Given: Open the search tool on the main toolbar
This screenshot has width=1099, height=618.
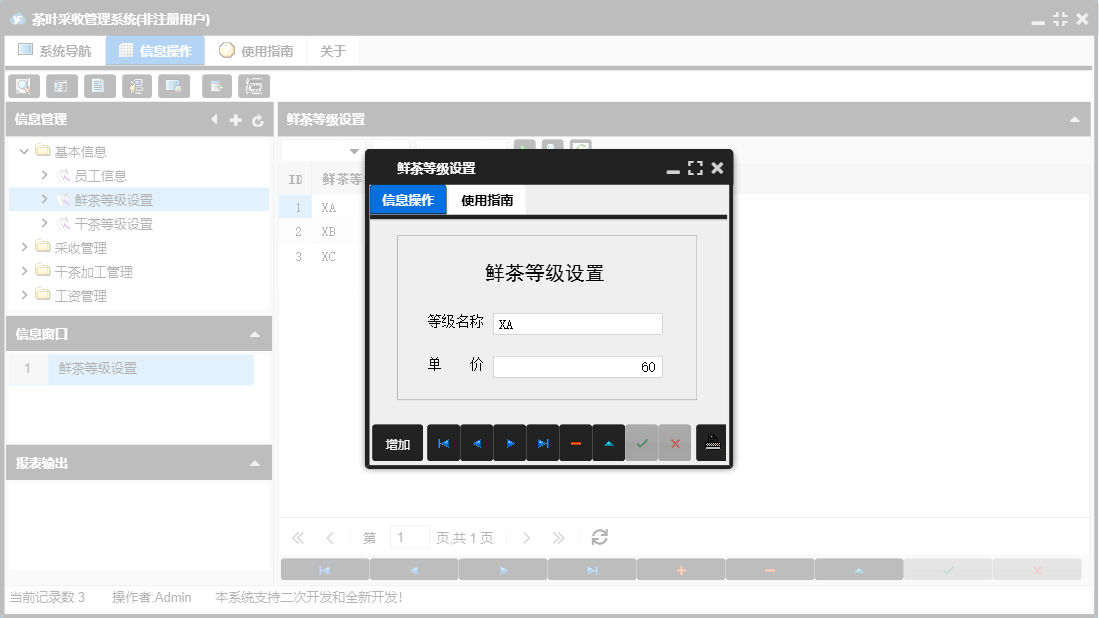Looking at the screenshot, I should pyautogui.click(x=23, y=86).
